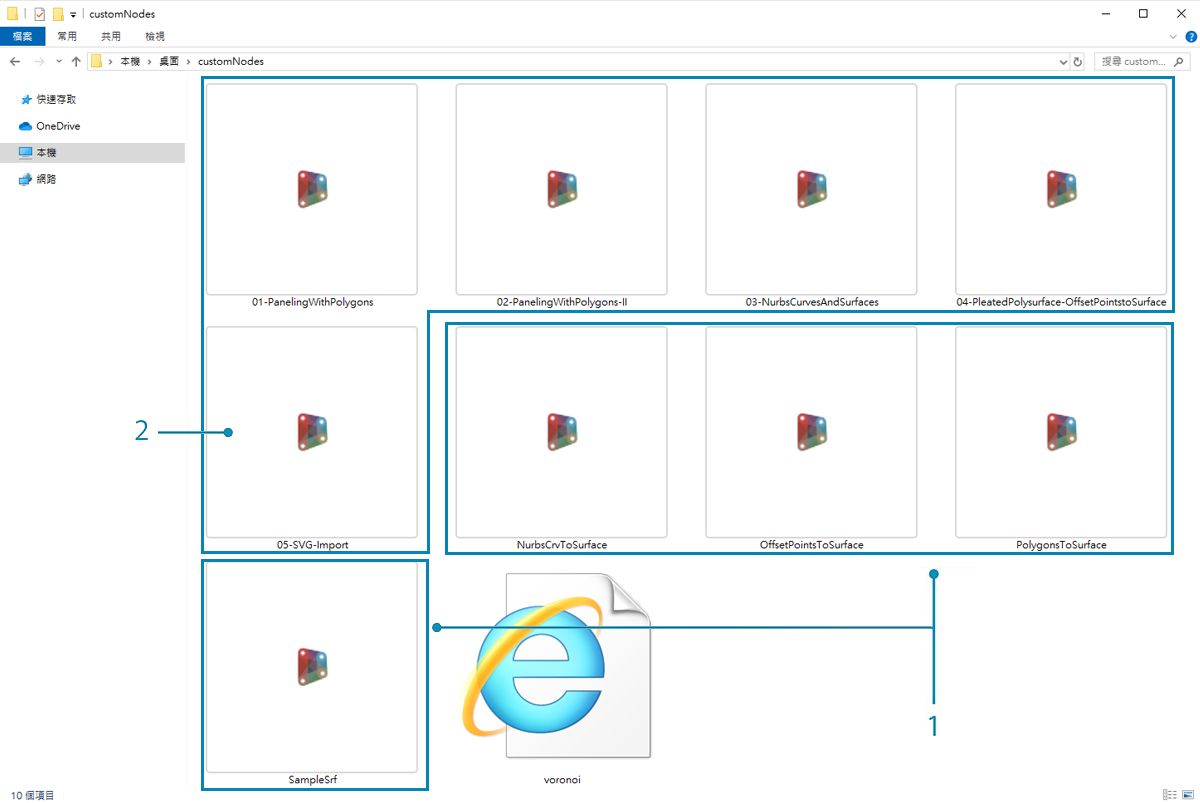
Task: Select the 01-PanelingWithPolygons file thumbnail
Action: (x=312, y=189)
